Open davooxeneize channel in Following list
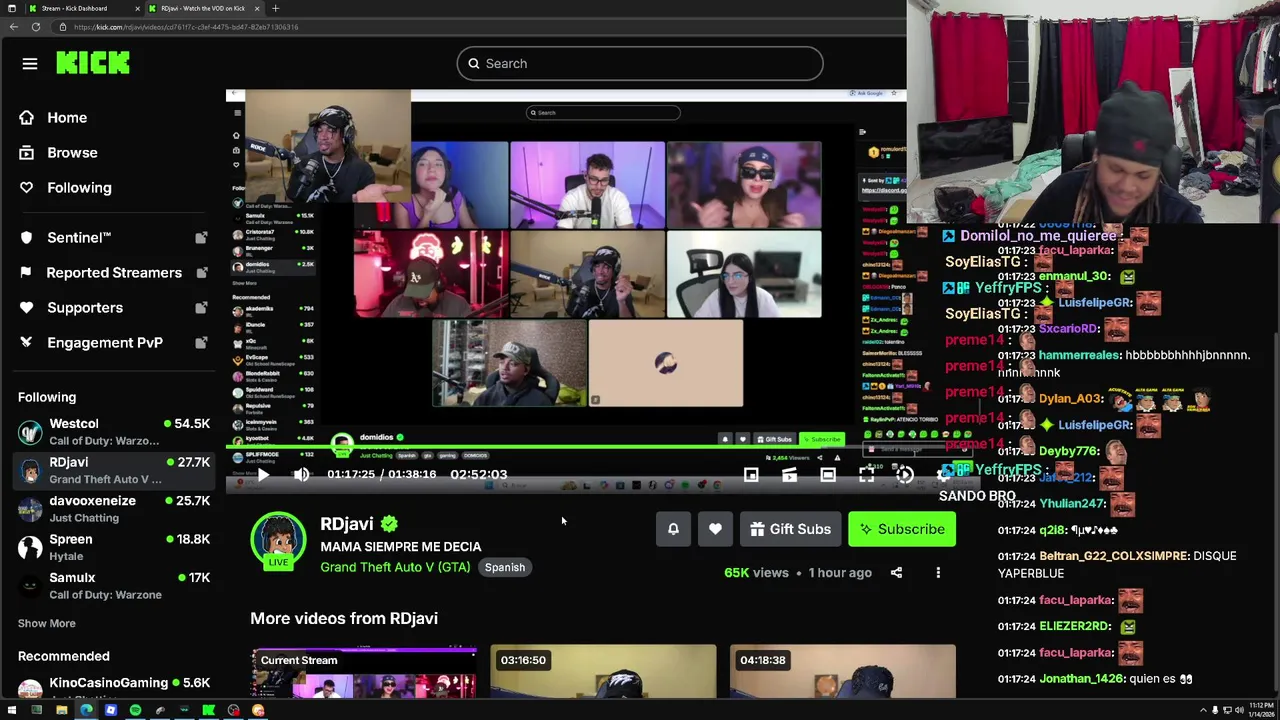The width and height of the screenshot is (1280, 720). click(x=114, y=509)
